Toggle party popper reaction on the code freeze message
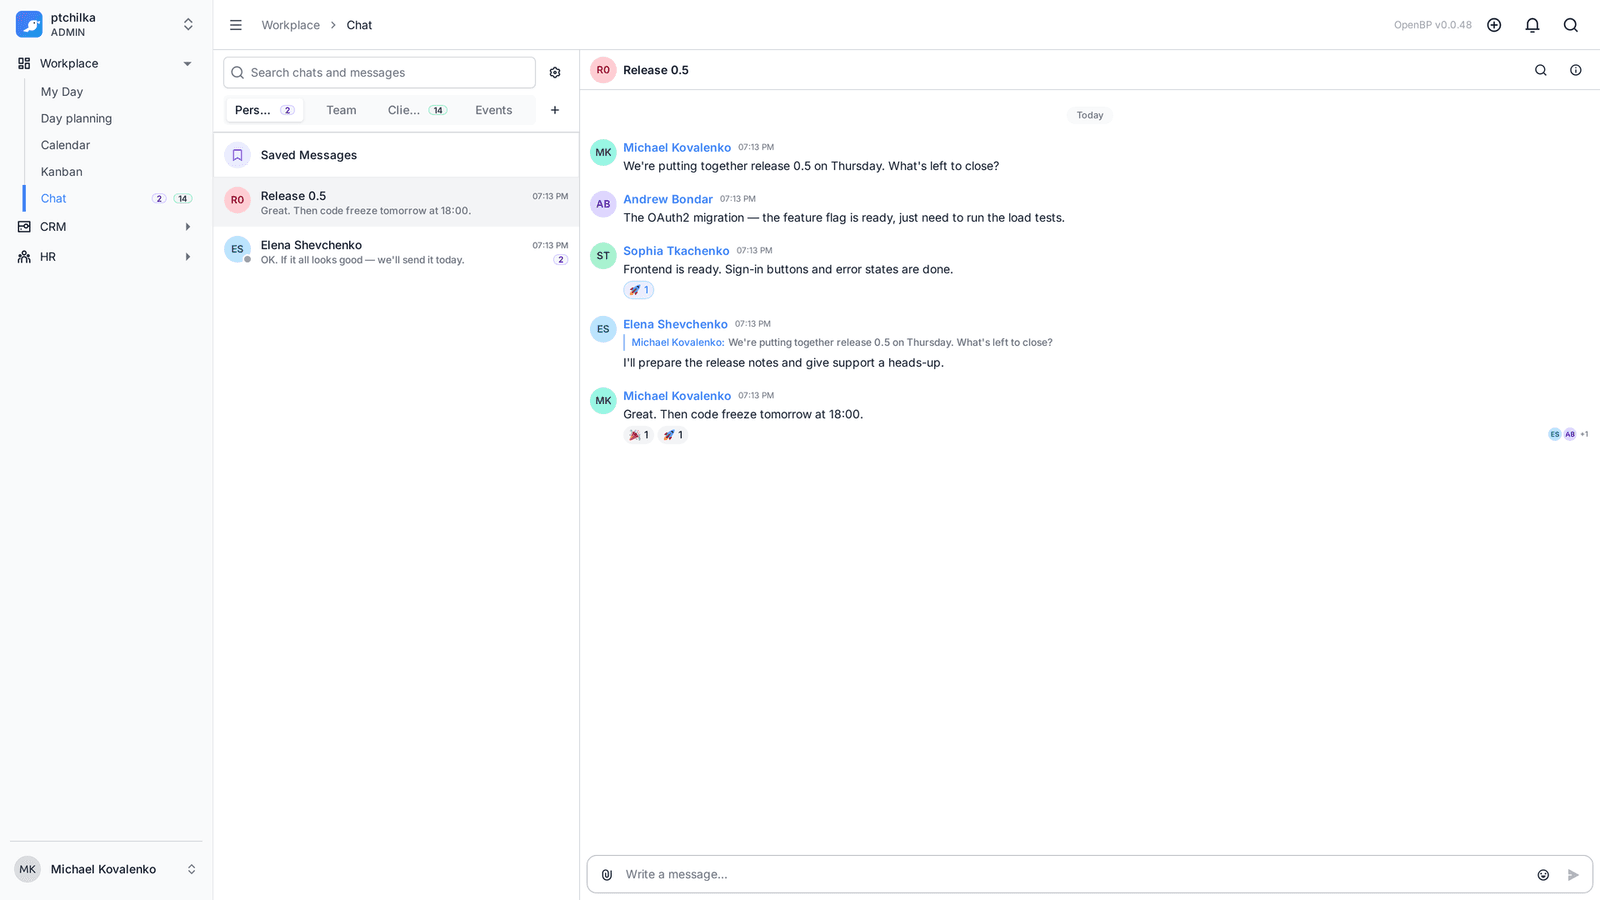Screen dimensions: 1600x900 pyautogui.click(x=638, y=435)
